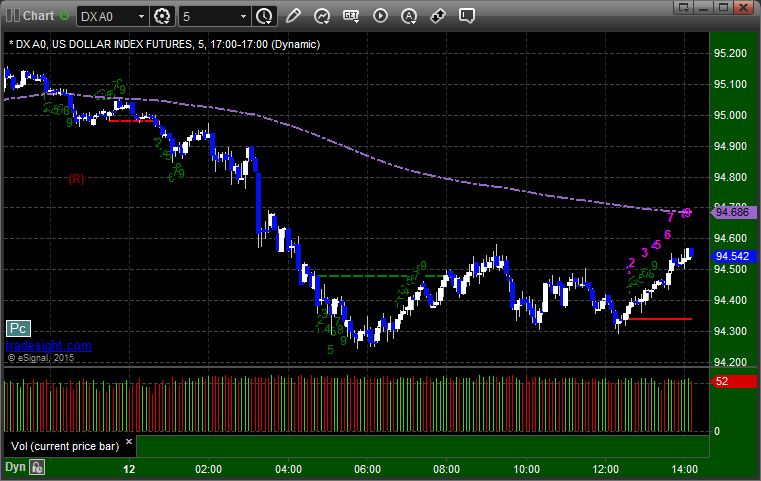Close the Vol study panel tab
This screenshot has height=481, width=761.
(129, 442)
